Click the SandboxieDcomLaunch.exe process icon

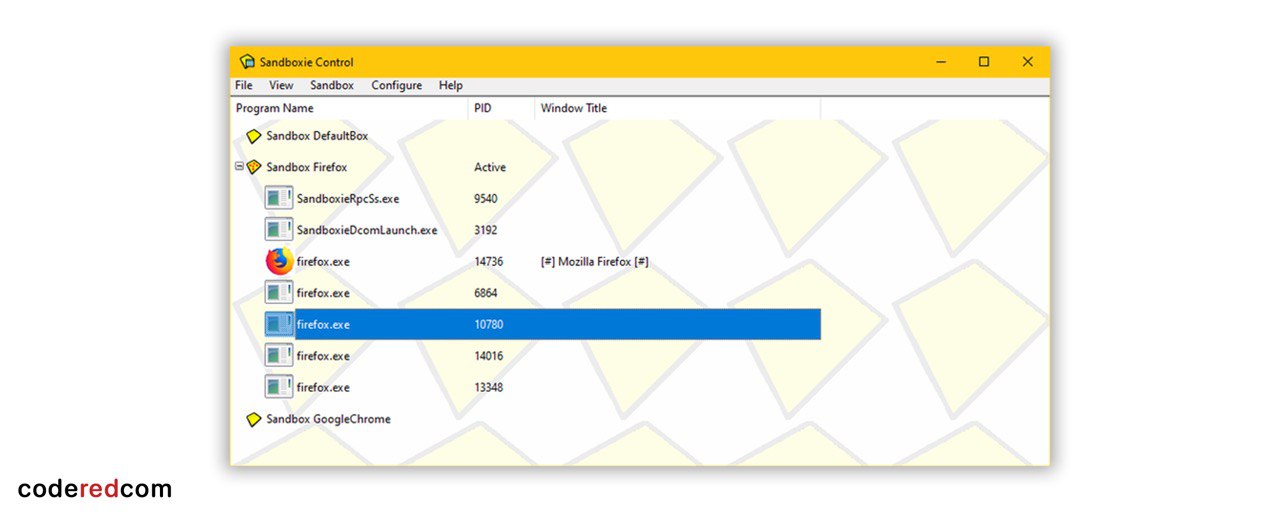[279, 230]
